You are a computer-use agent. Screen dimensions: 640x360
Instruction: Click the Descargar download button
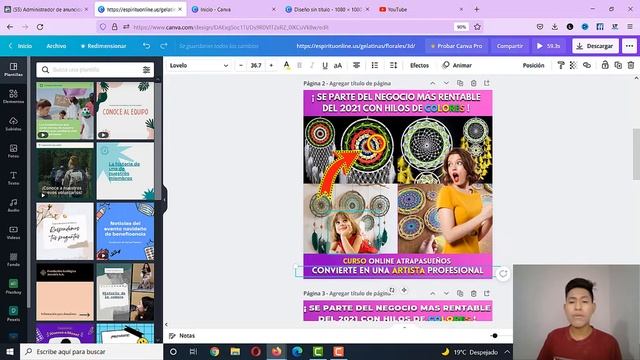[x=595, y=46]
